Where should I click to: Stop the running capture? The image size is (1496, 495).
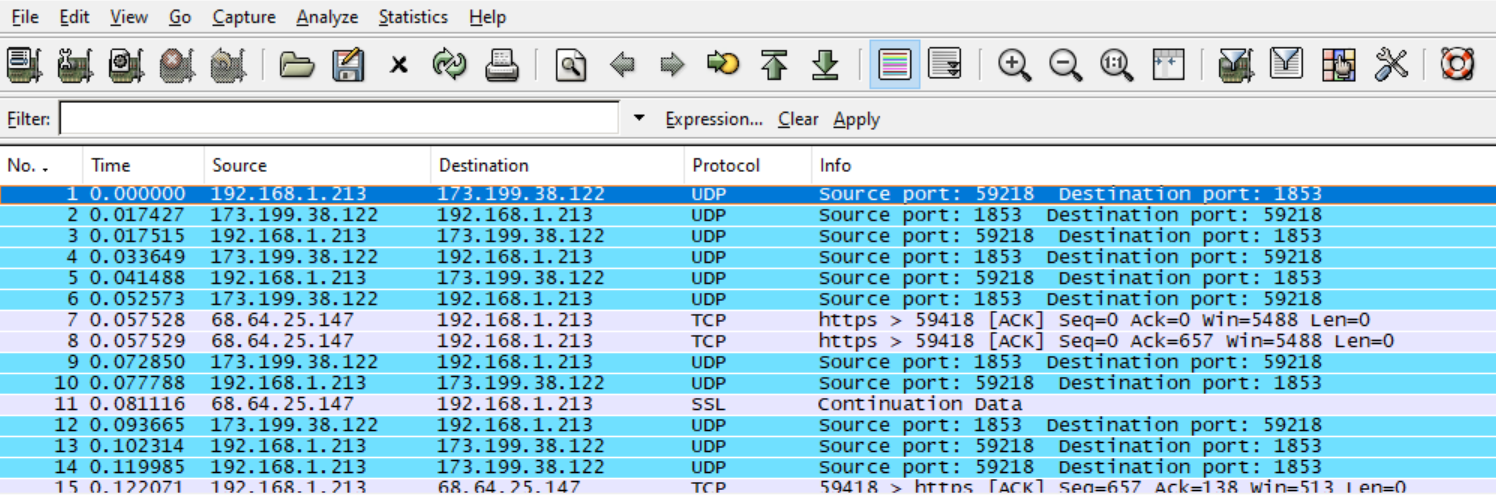point(177,66)
